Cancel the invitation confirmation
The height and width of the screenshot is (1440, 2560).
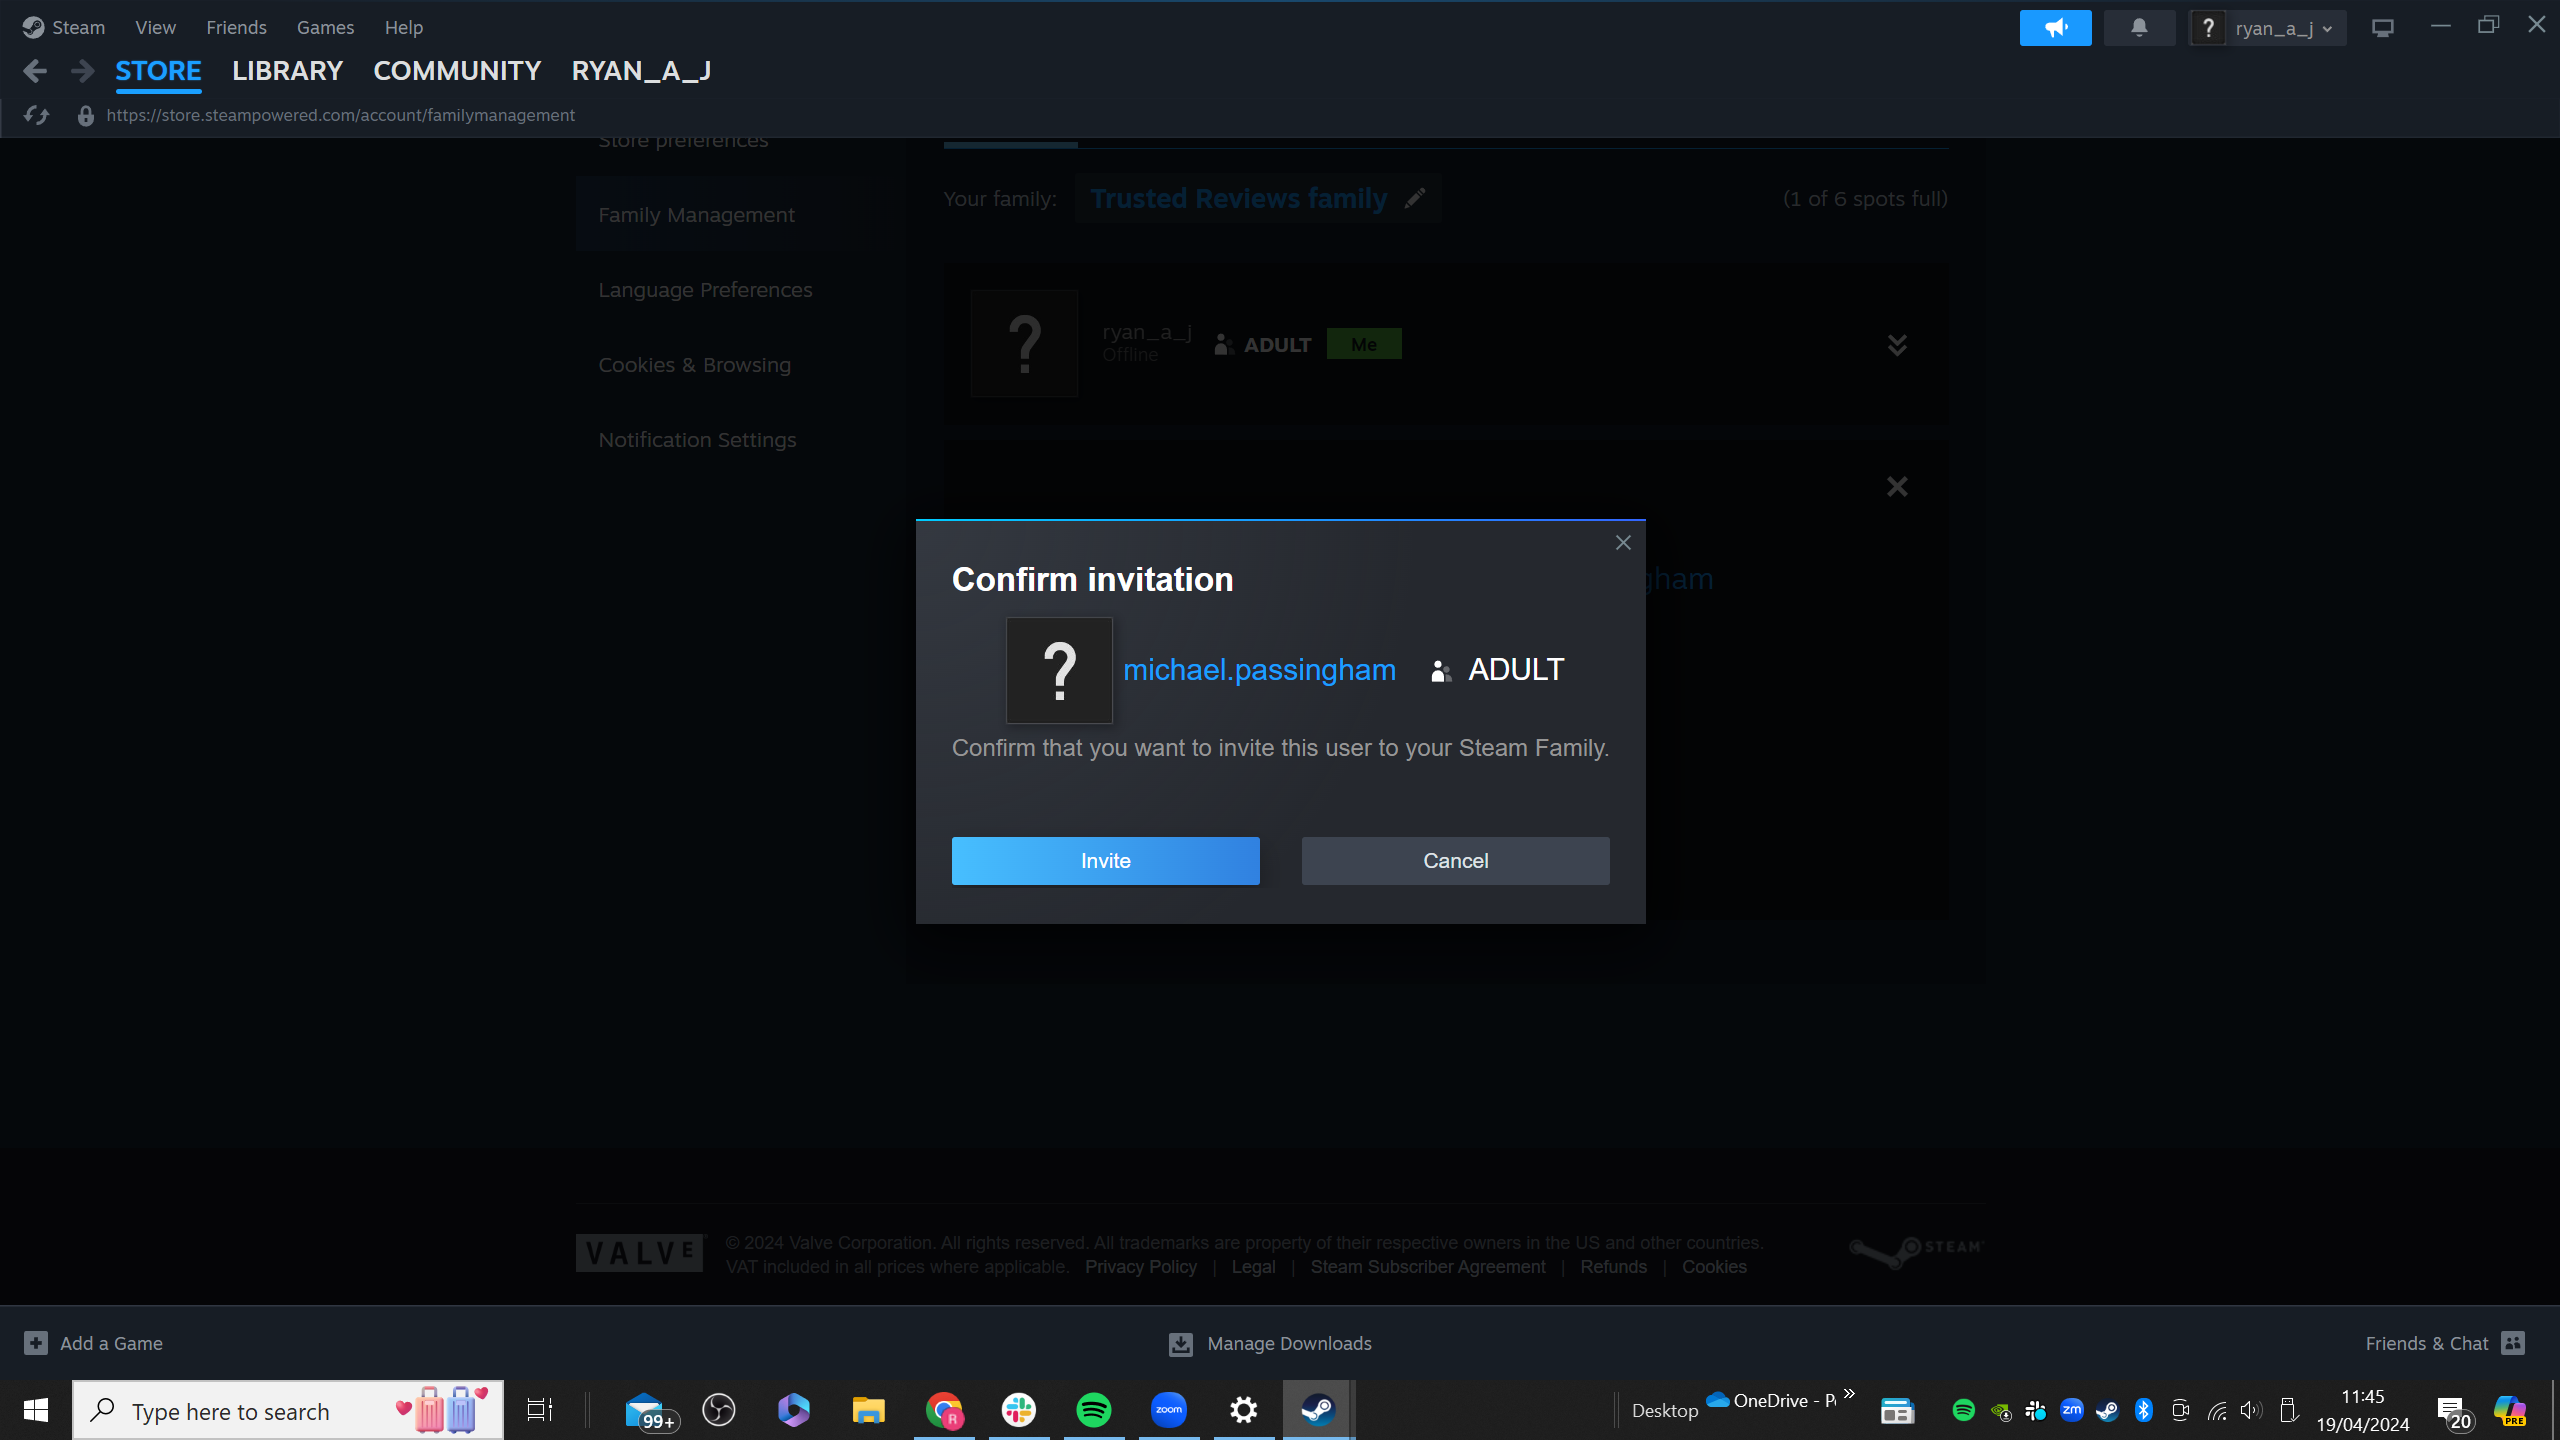coord(1455,861)
